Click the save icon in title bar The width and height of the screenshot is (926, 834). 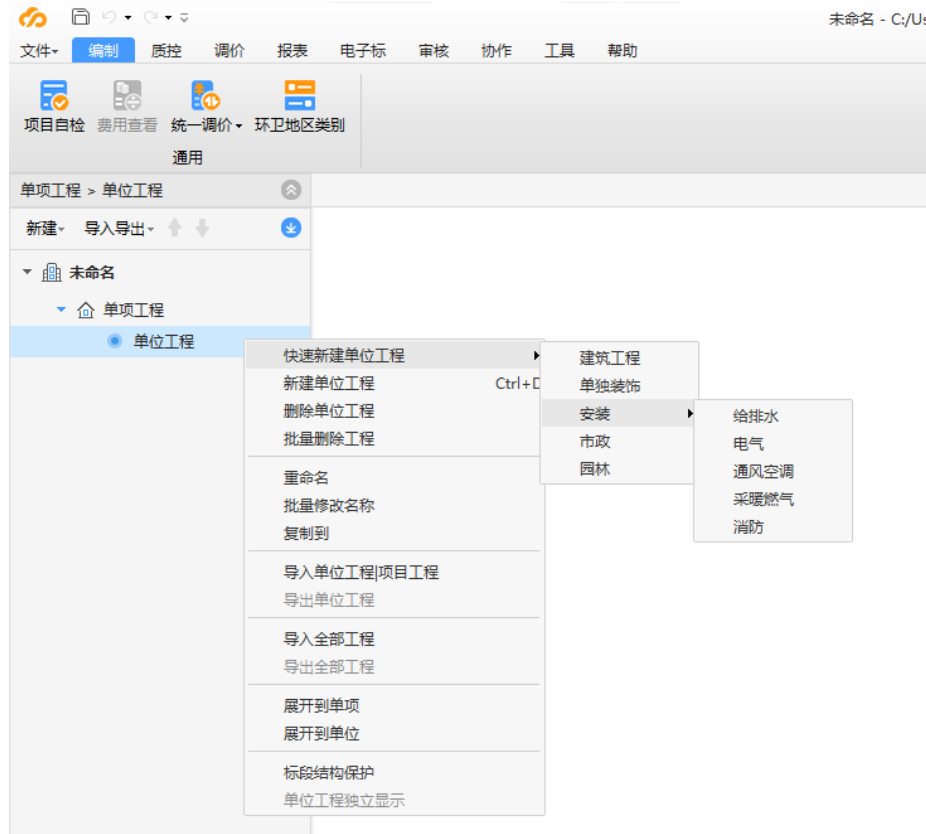coord(80,17)
